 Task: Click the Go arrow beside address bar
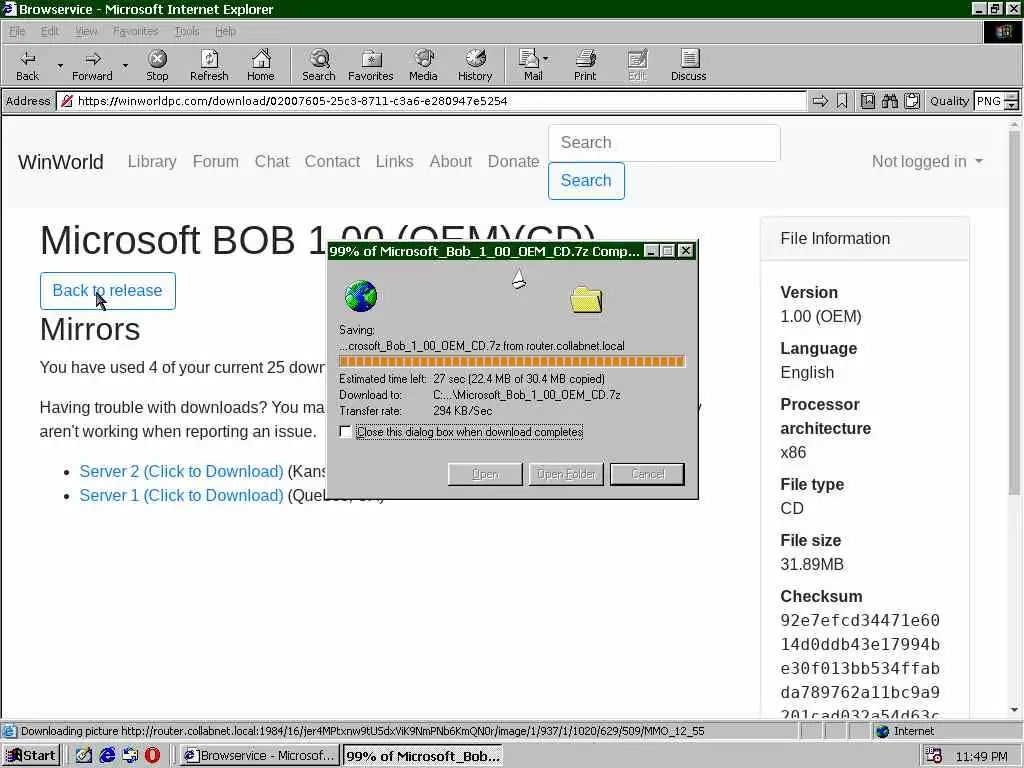point(820,101)
